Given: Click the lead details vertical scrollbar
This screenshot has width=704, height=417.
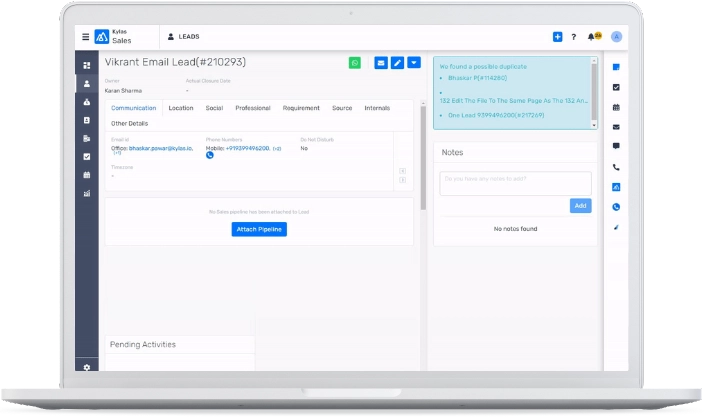Looking at the screenshot, I should point(423,158).
